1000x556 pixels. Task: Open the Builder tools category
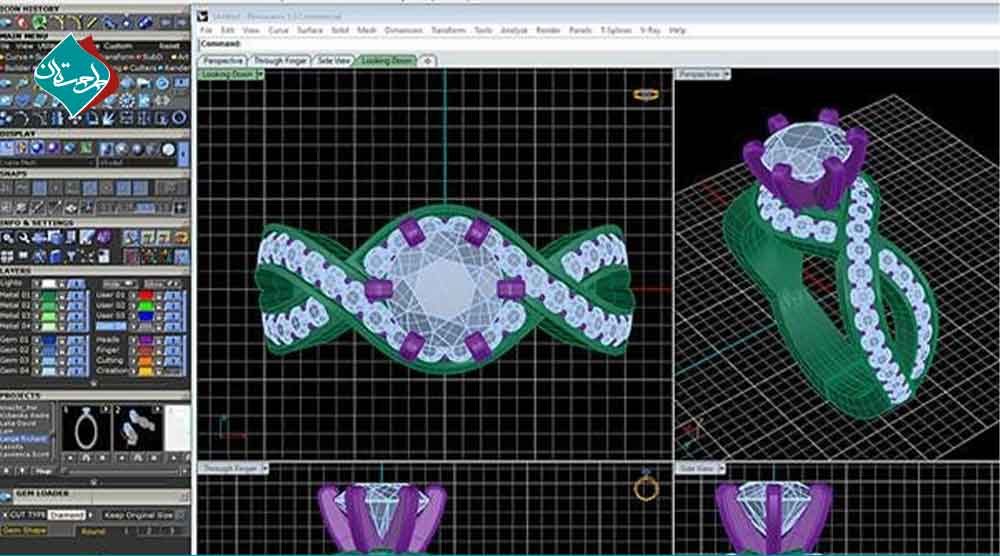coord(17,68)
